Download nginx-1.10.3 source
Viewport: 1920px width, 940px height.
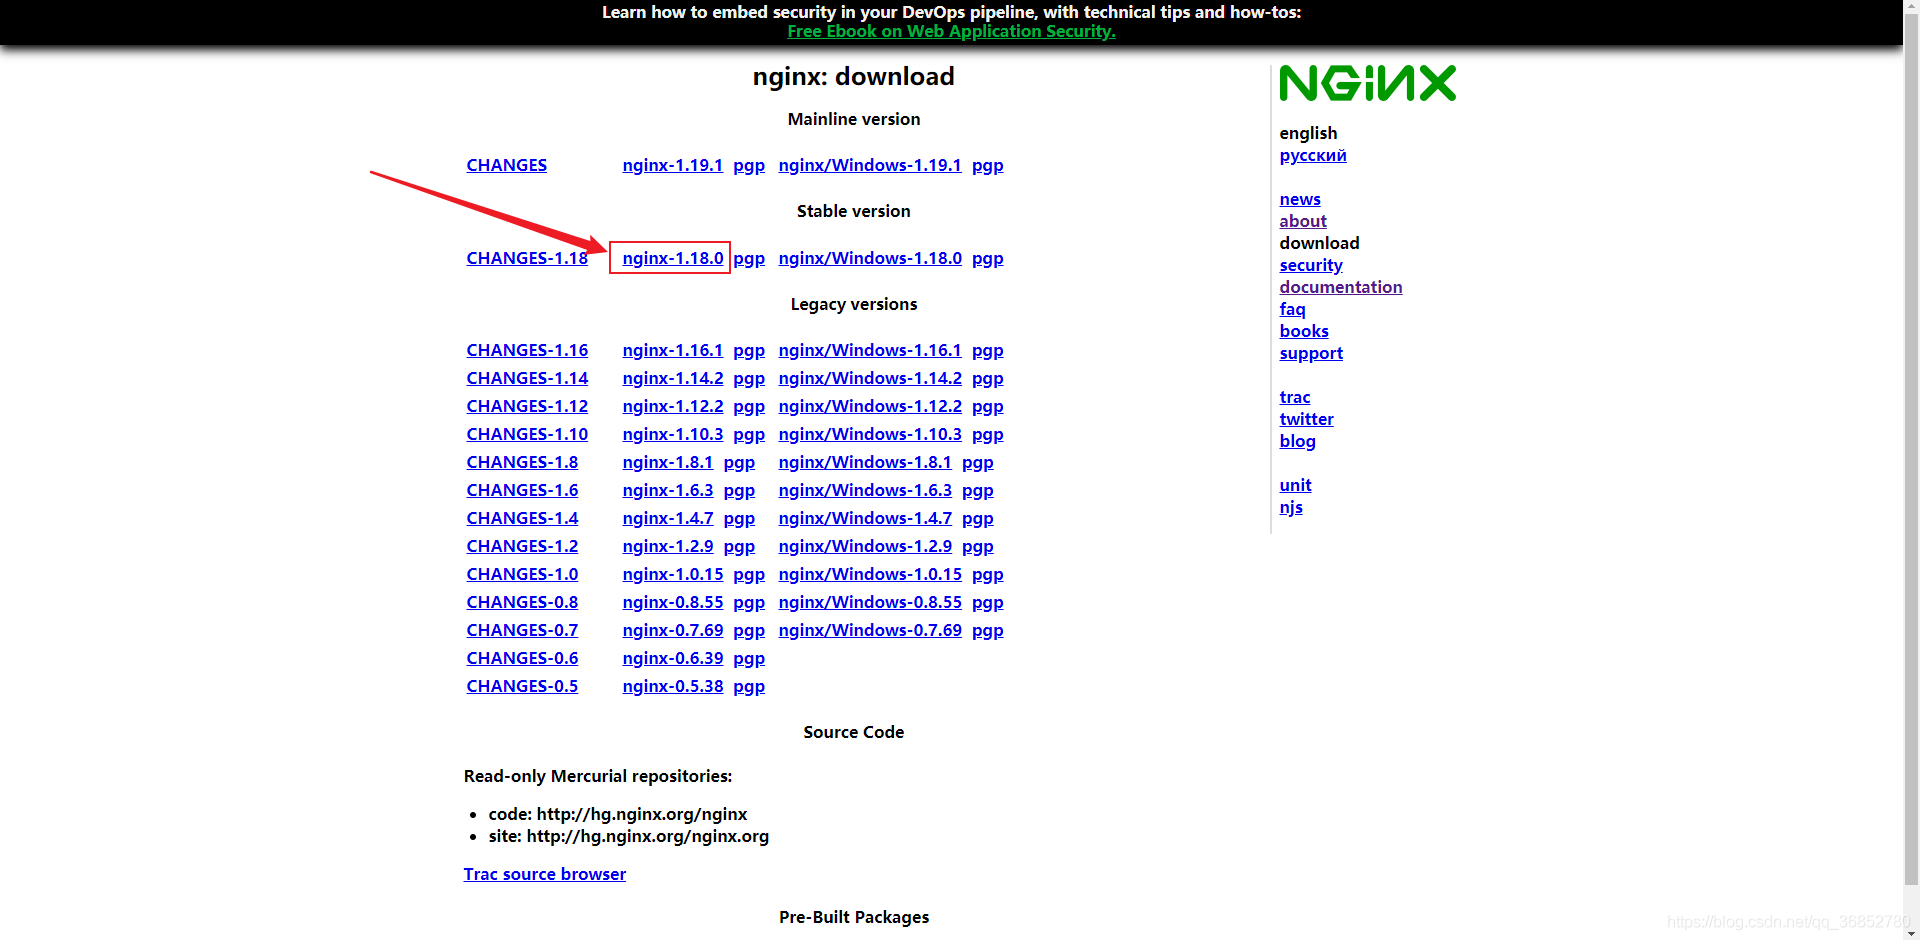pos(672,434)
